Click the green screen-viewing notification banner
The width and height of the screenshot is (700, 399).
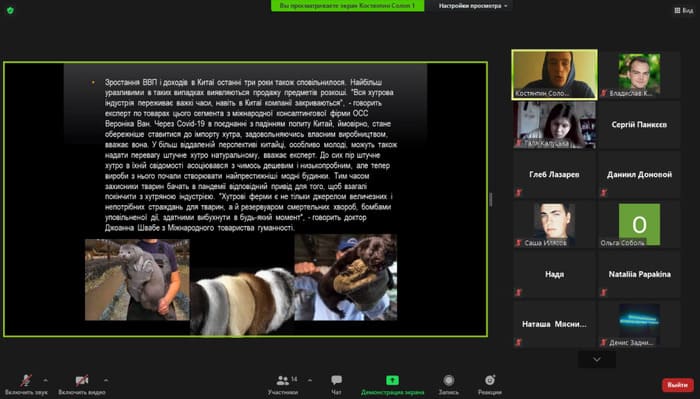[x=347, y=6]
